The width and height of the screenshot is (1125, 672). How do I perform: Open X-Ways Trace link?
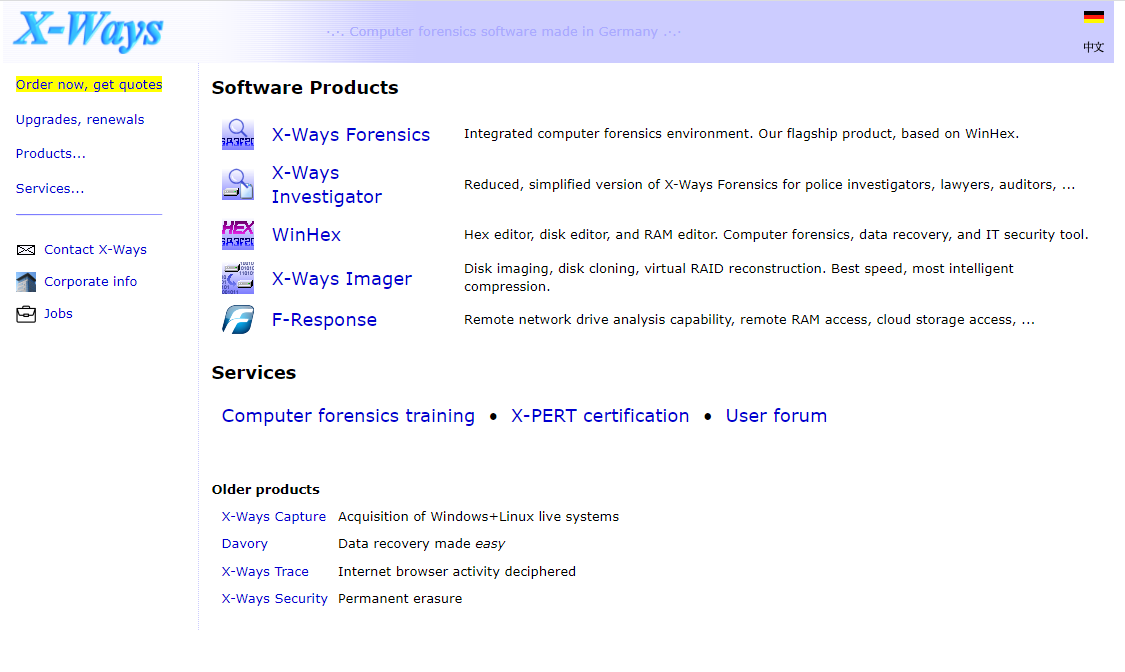(265, 572)
